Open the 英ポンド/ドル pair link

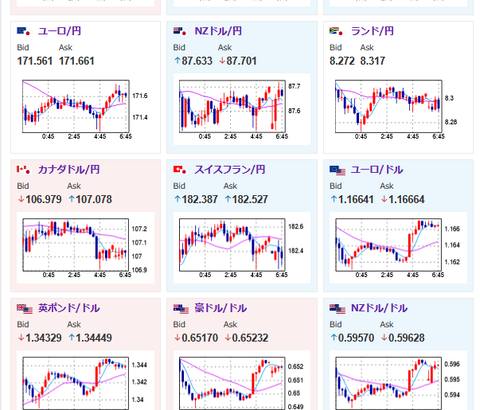click(x=69, y=308)
